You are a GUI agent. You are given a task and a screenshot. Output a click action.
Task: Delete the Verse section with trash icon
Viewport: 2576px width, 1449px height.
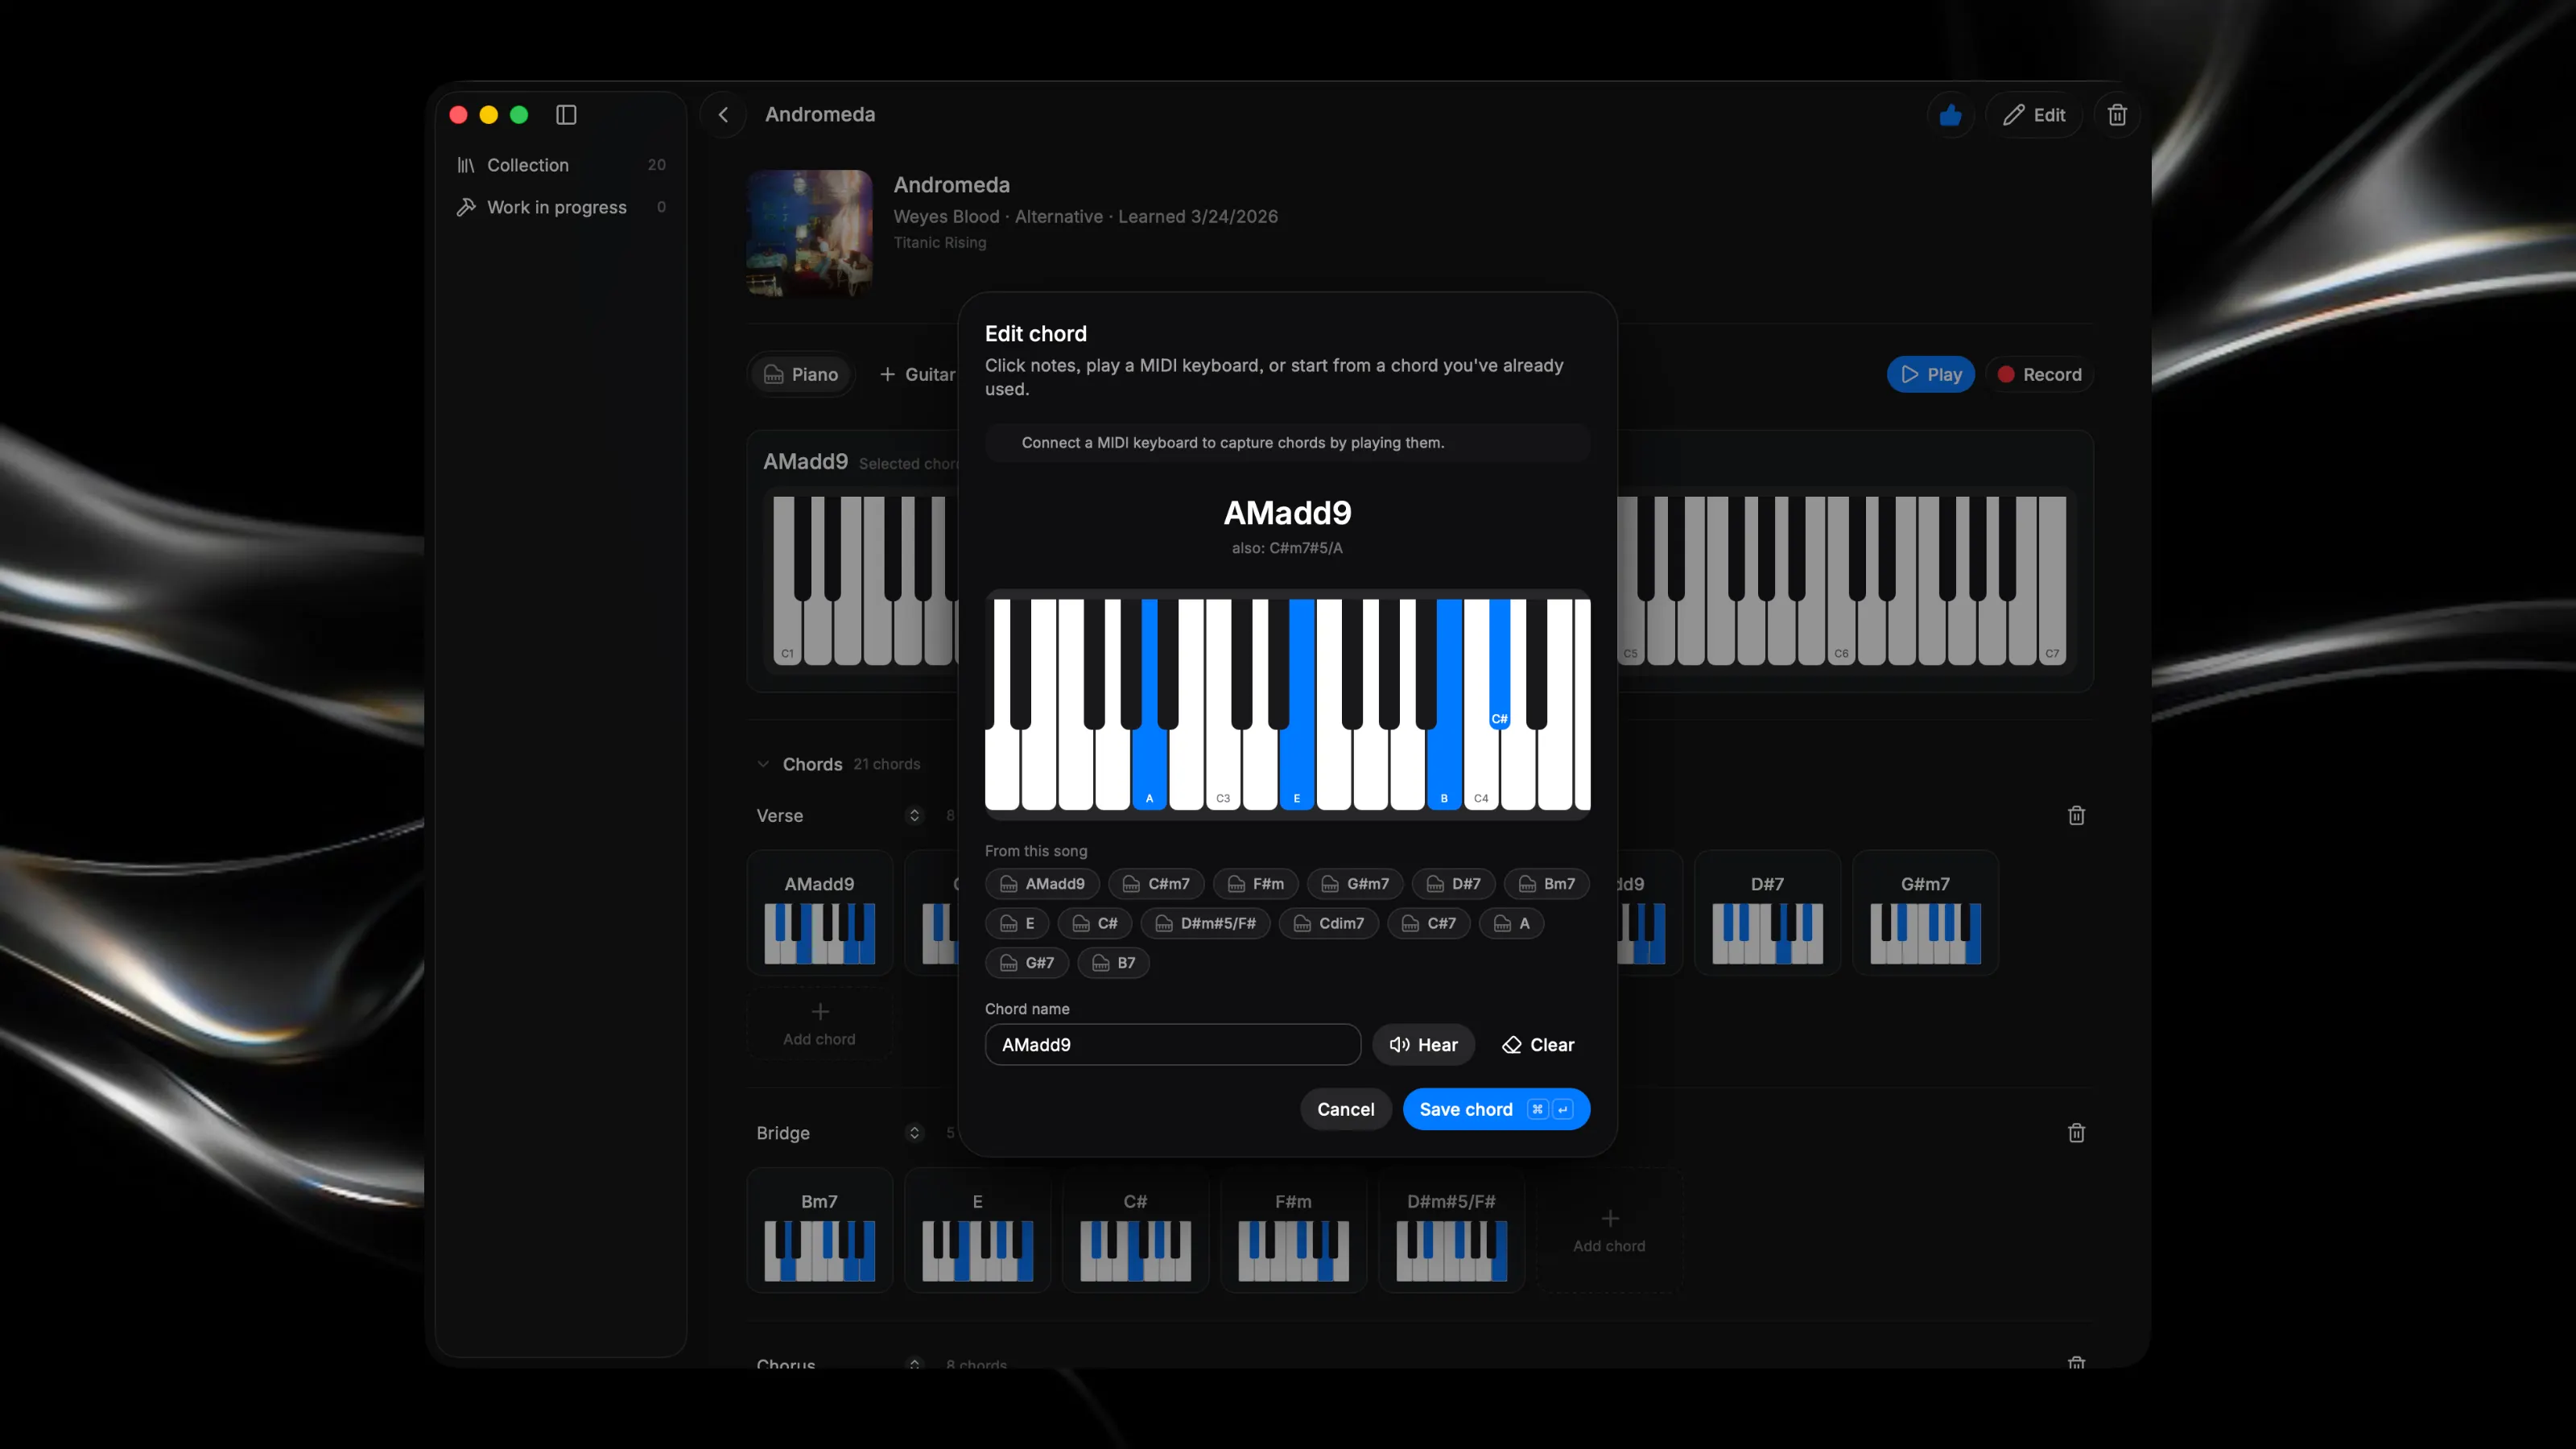click(x=2076, y=815)
